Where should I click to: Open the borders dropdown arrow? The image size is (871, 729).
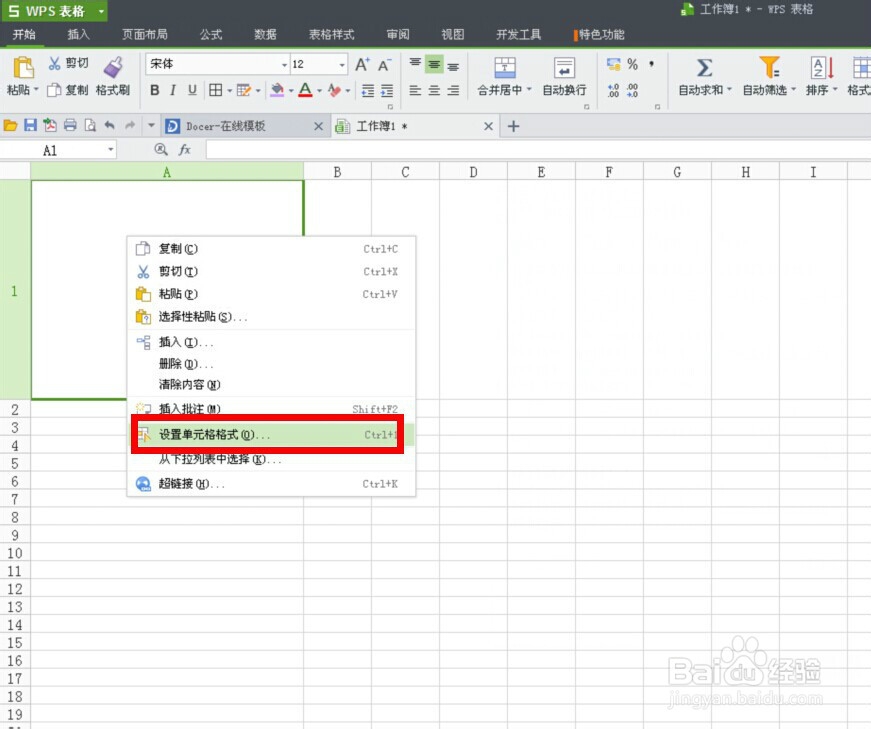229,91
